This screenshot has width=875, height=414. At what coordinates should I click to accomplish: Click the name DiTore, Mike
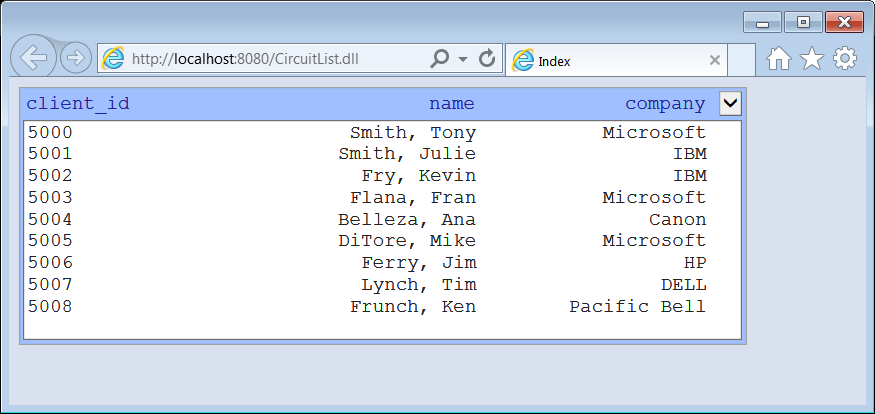[x=407, y=242]
